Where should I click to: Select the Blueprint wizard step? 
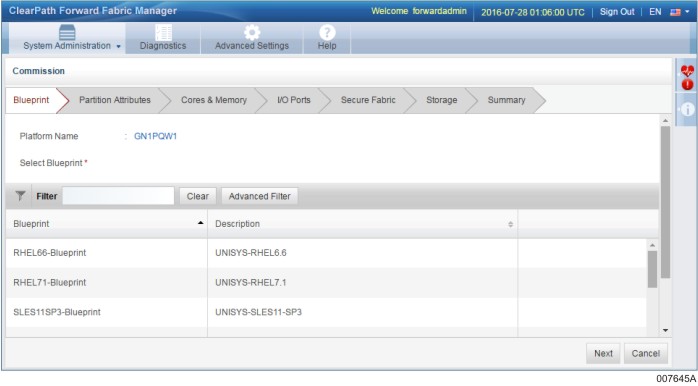pos(31,100)
